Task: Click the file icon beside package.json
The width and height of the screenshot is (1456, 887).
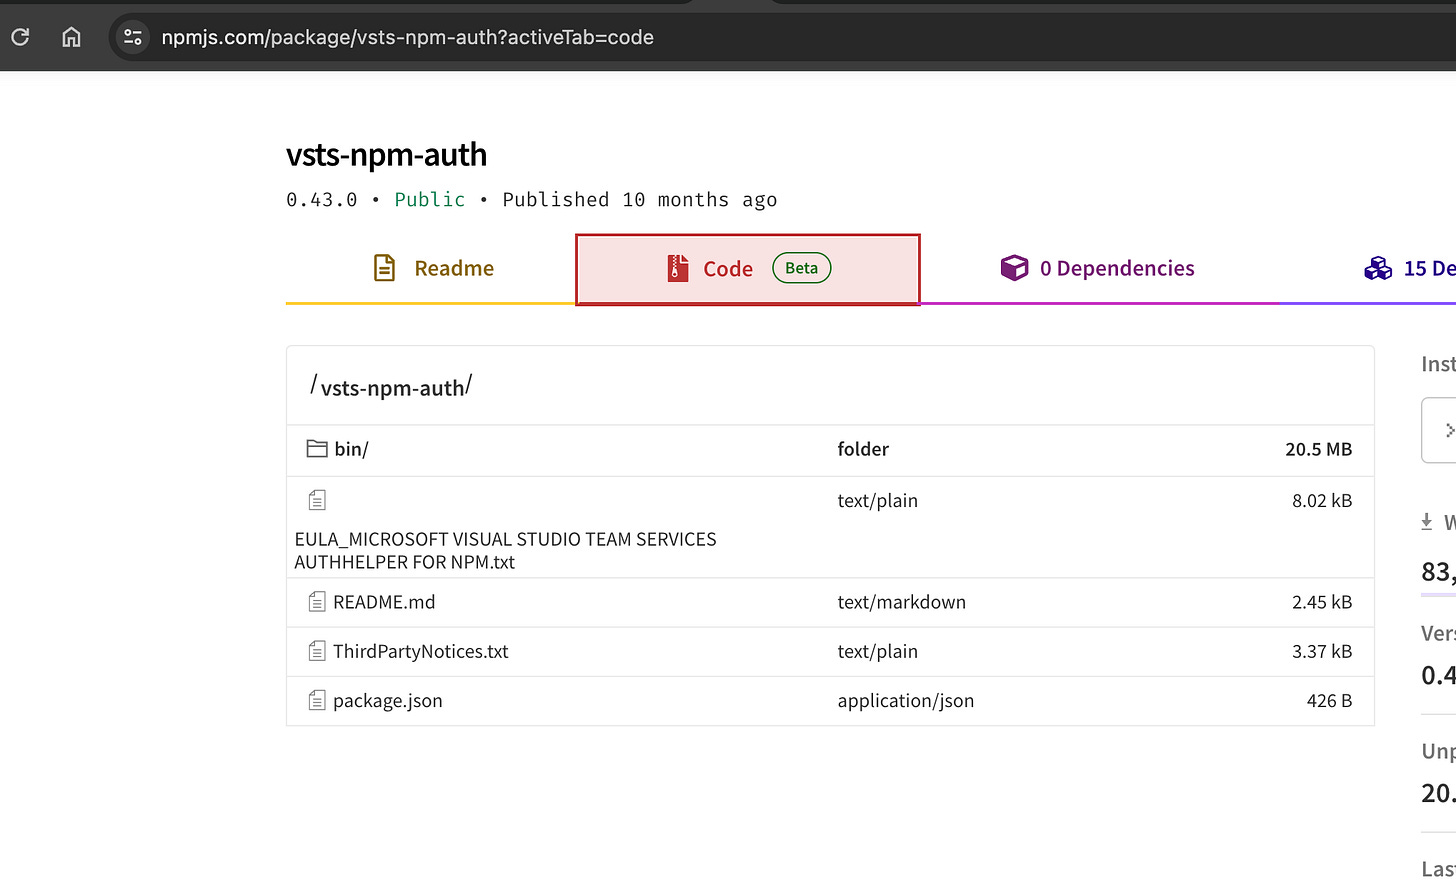Action: click(316, 700)
